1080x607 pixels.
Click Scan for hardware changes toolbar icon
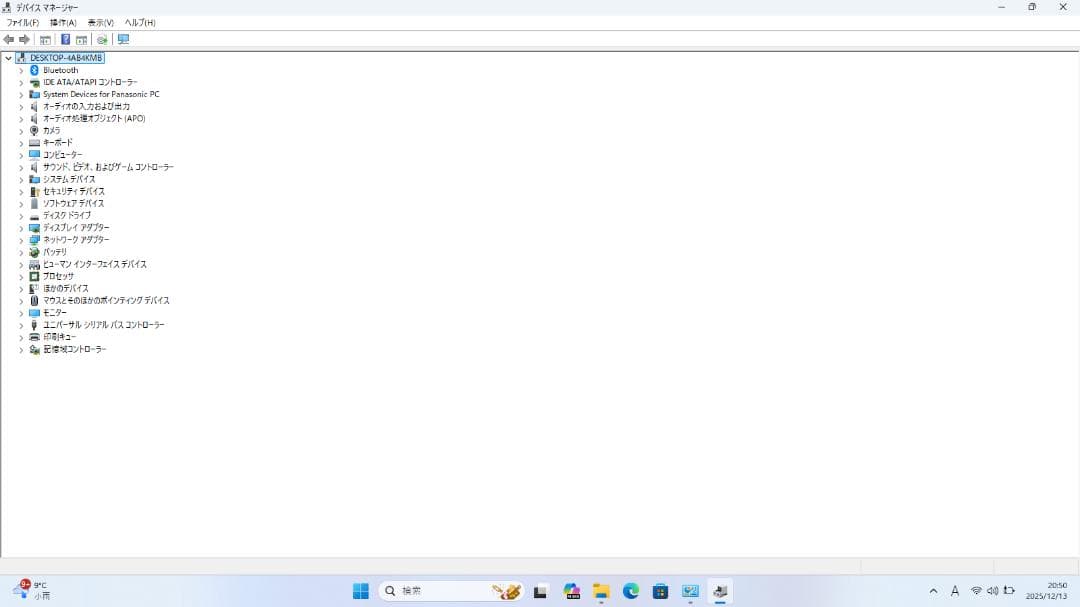102,40
